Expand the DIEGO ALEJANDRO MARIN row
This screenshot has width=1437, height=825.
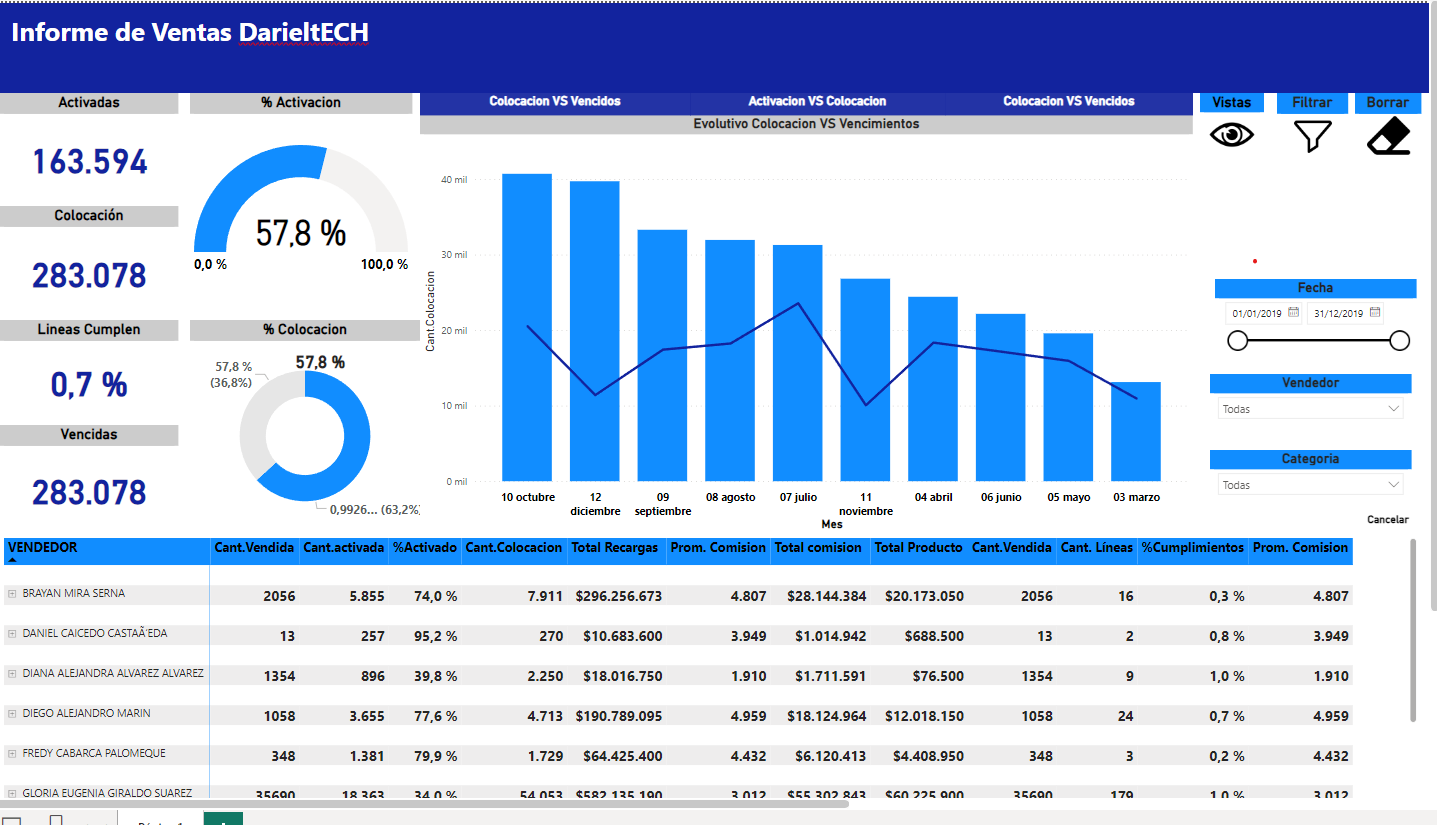(12, 714)
